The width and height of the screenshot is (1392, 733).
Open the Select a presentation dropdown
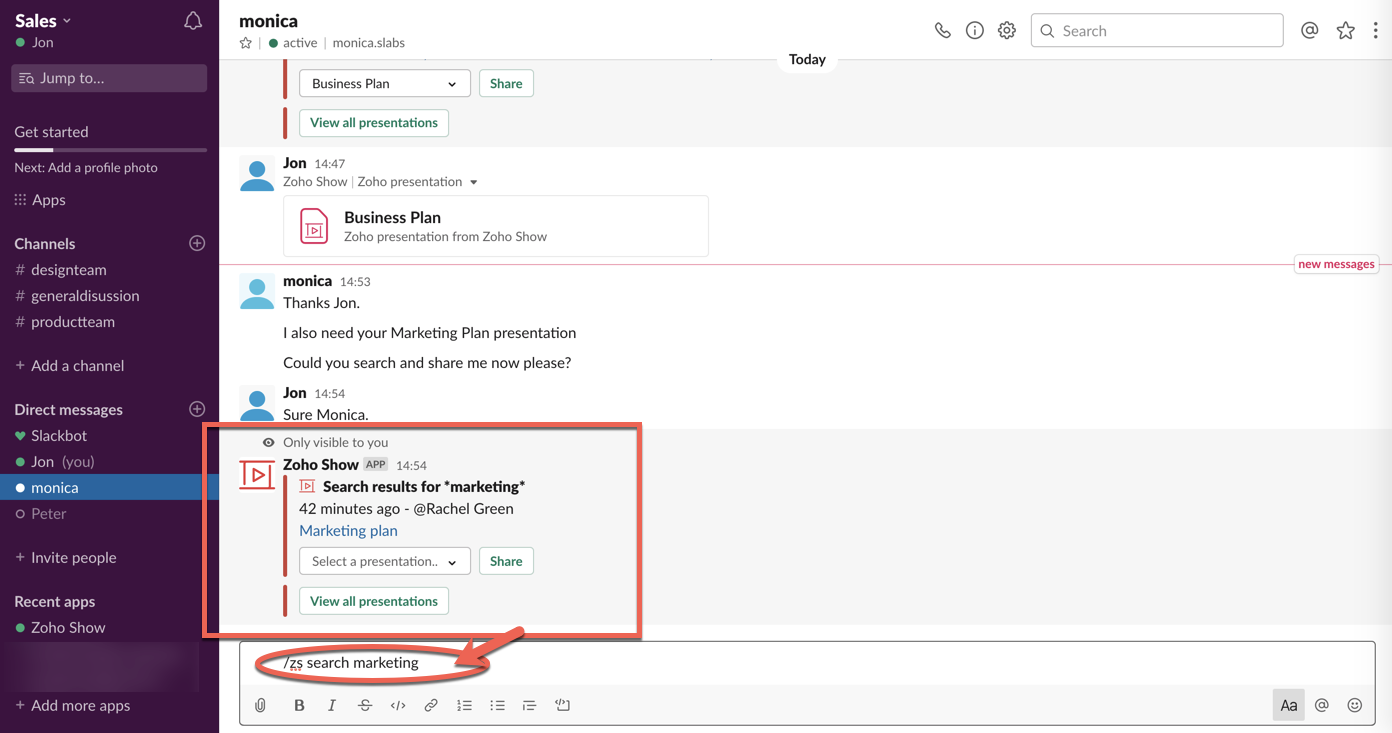coord(384,561)
